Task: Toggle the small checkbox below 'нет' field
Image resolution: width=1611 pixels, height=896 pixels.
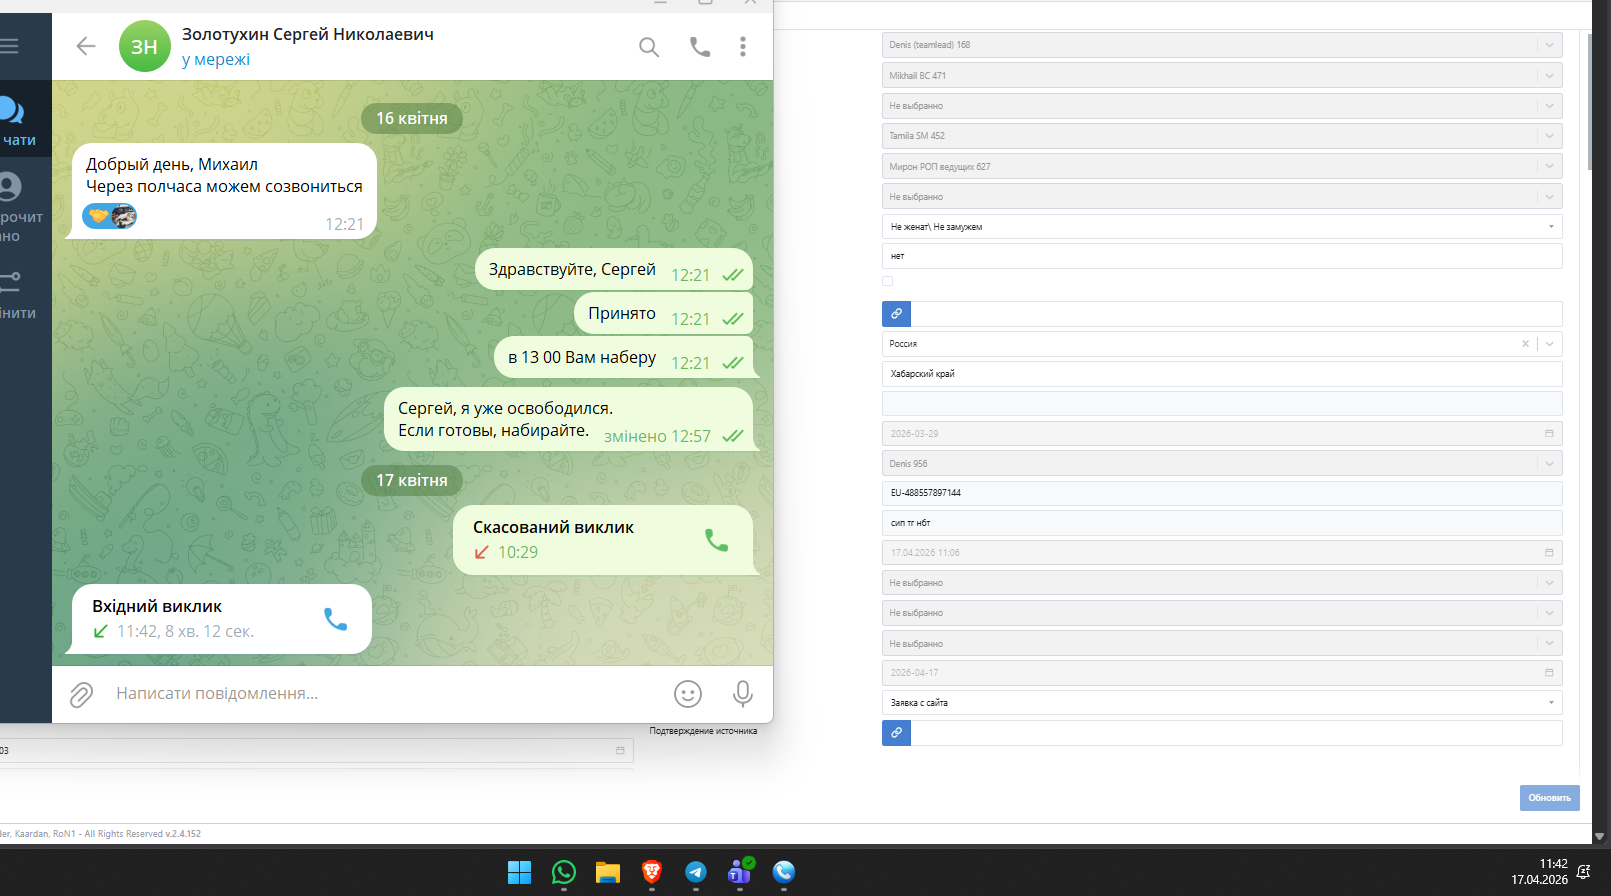Action: tap(887, 281)
